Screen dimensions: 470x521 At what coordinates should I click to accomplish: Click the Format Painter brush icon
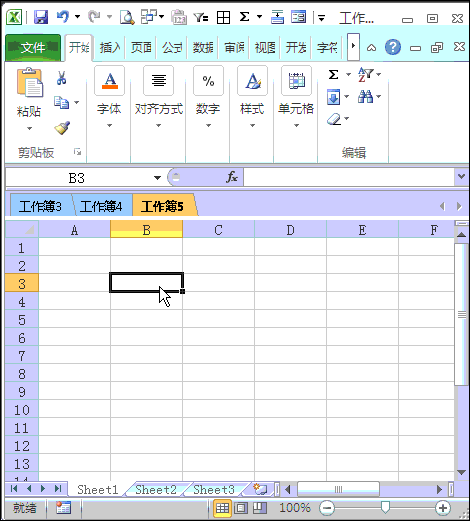pyautogui.click(x=62, y=128)
